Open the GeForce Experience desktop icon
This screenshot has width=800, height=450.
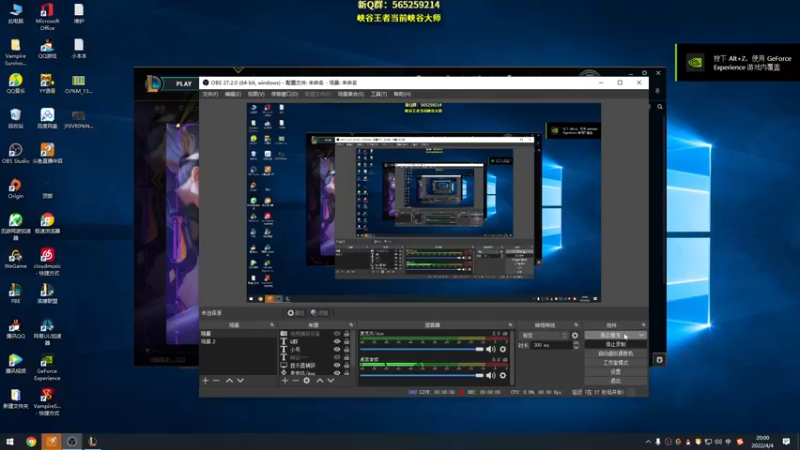pos(47,367)
